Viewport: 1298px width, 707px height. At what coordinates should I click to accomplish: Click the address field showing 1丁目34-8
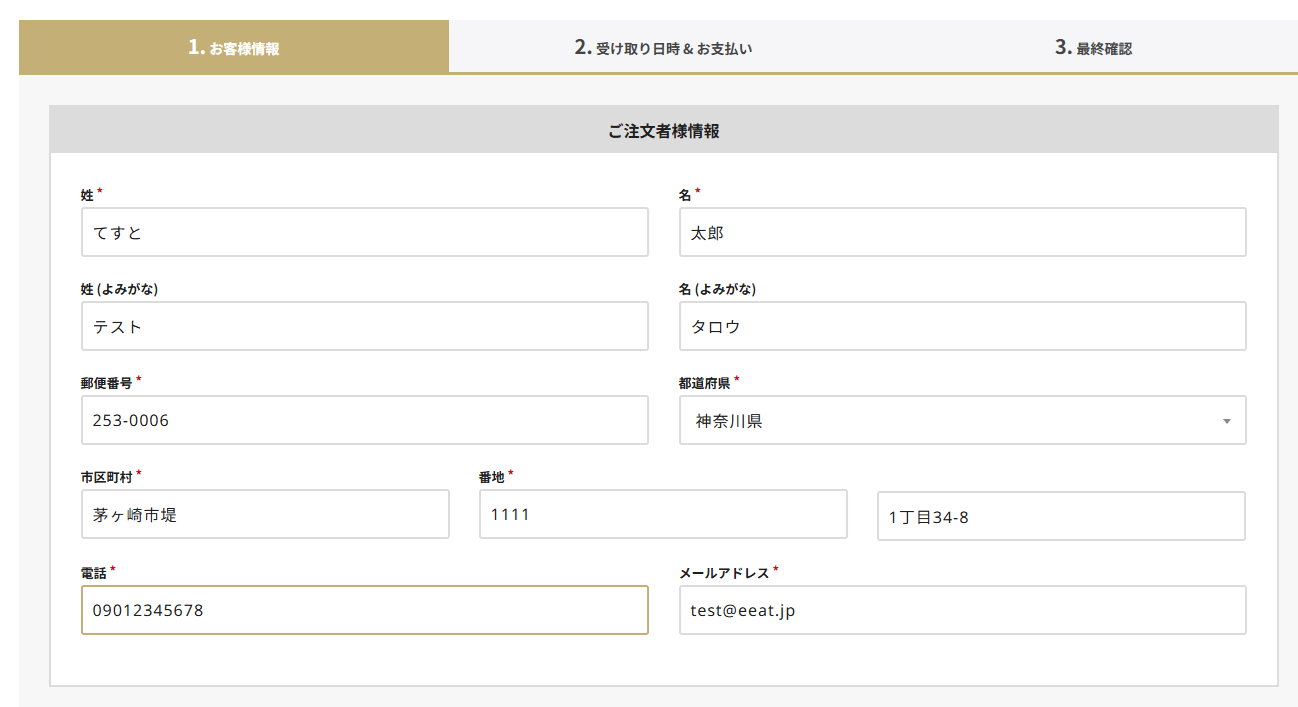1061,517
